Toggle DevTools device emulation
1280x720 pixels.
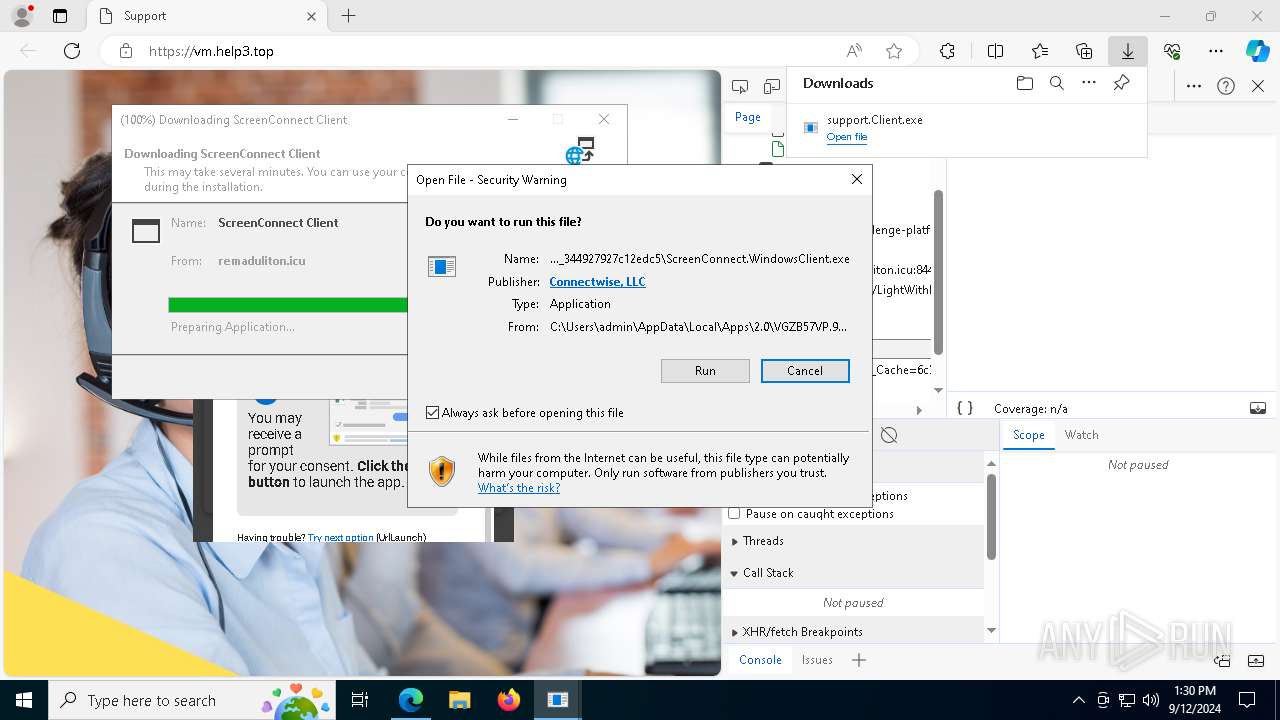[771, 87]
